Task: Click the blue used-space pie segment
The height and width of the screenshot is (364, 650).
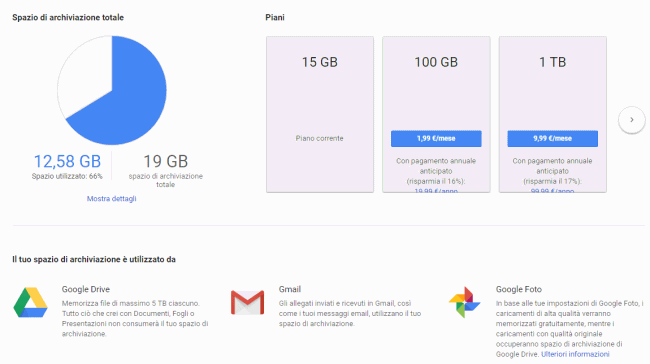Action: 133,99
